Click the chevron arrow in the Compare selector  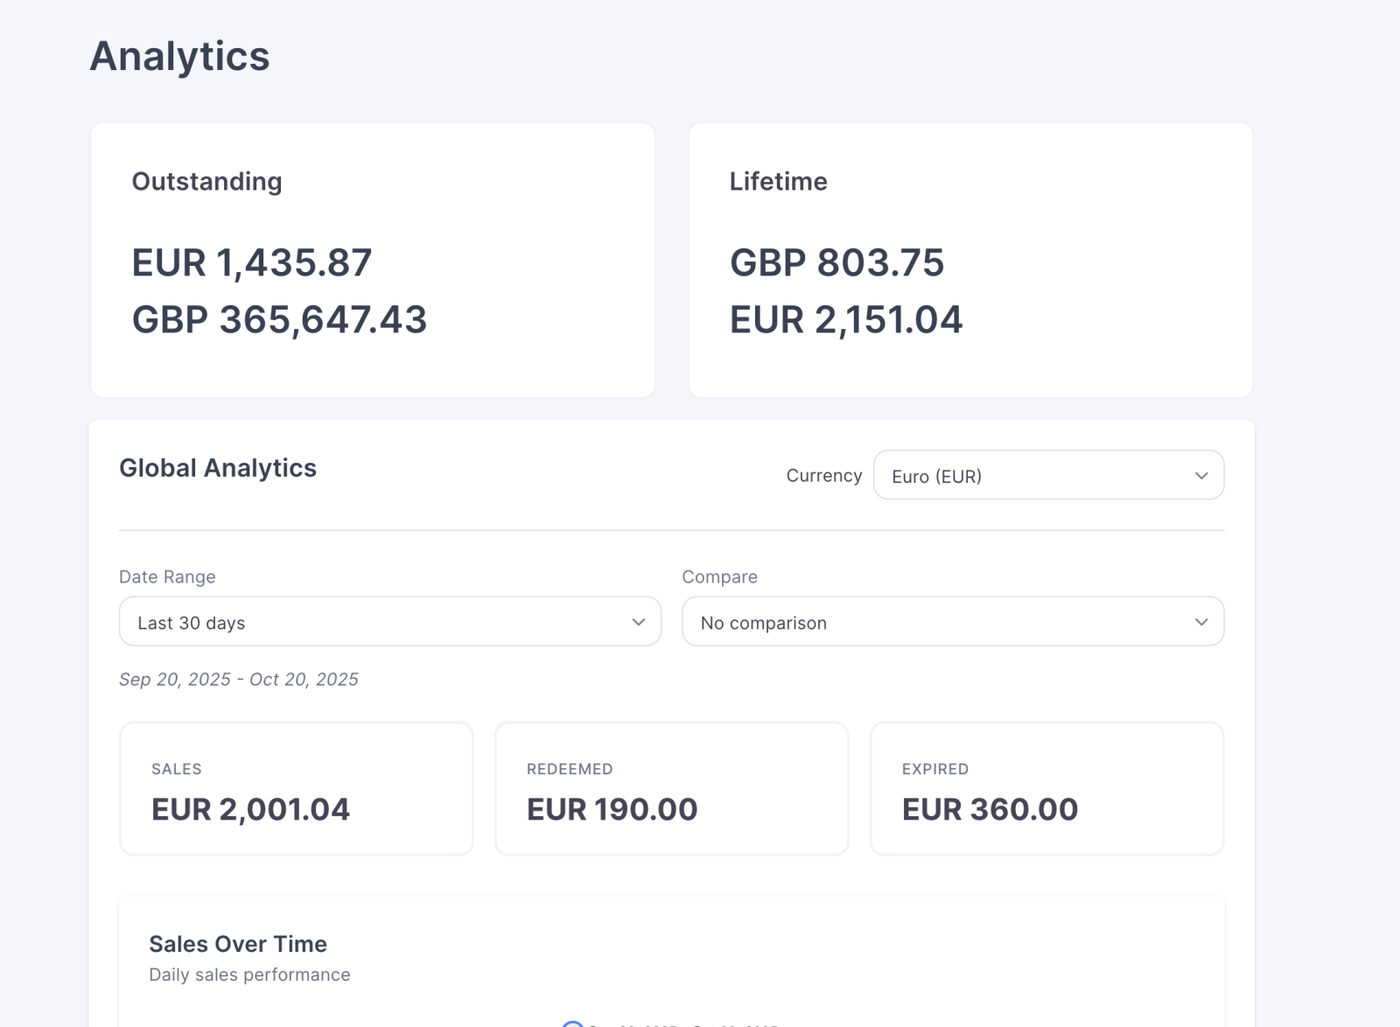[1201, 622]
